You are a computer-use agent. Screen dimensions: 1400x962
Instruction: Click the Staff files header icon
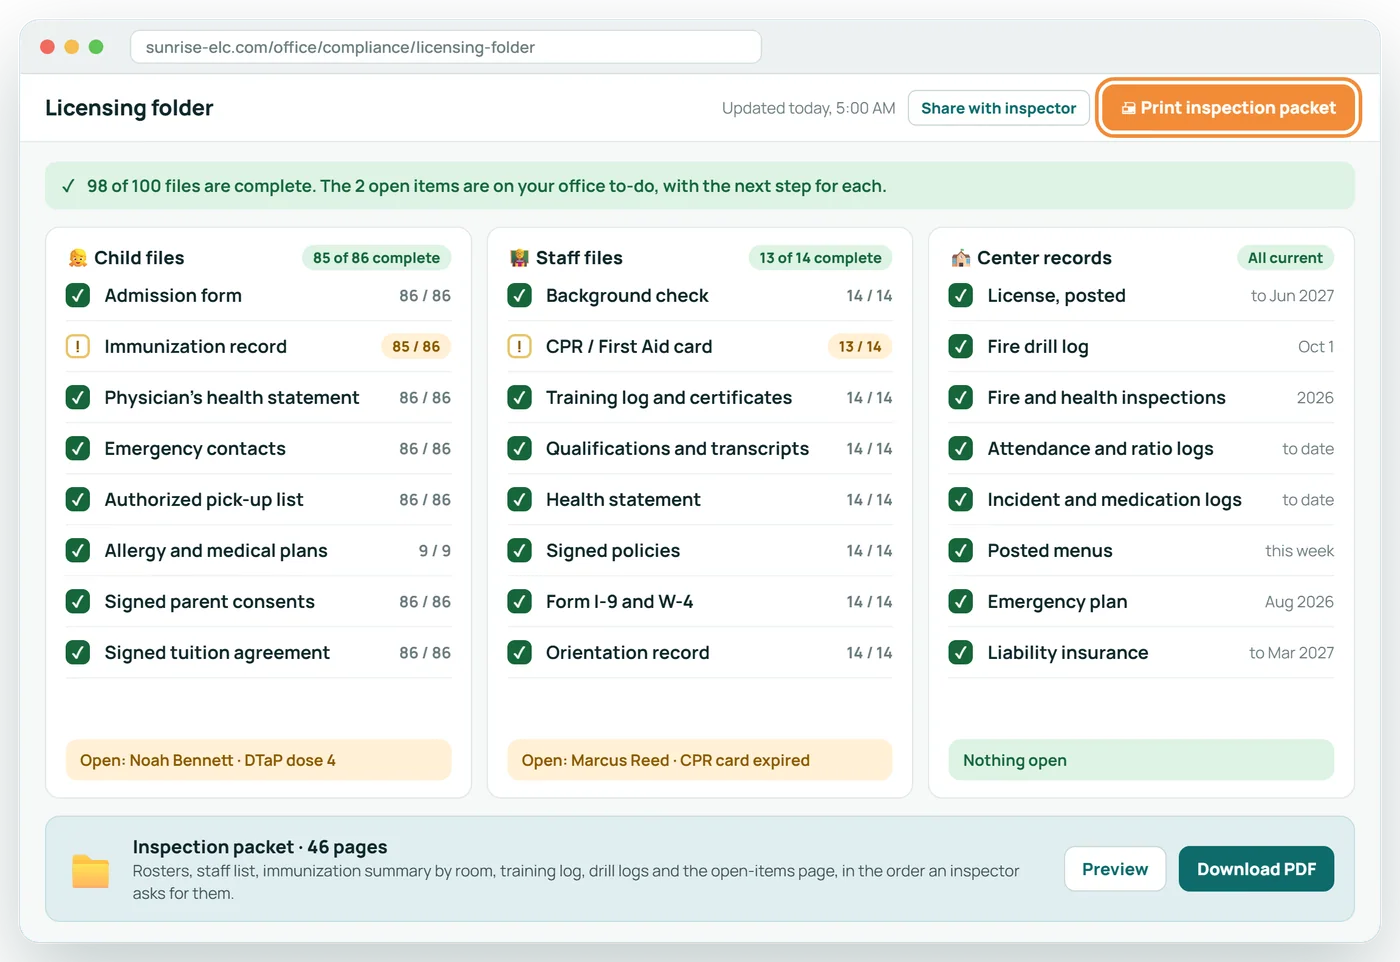519,258
